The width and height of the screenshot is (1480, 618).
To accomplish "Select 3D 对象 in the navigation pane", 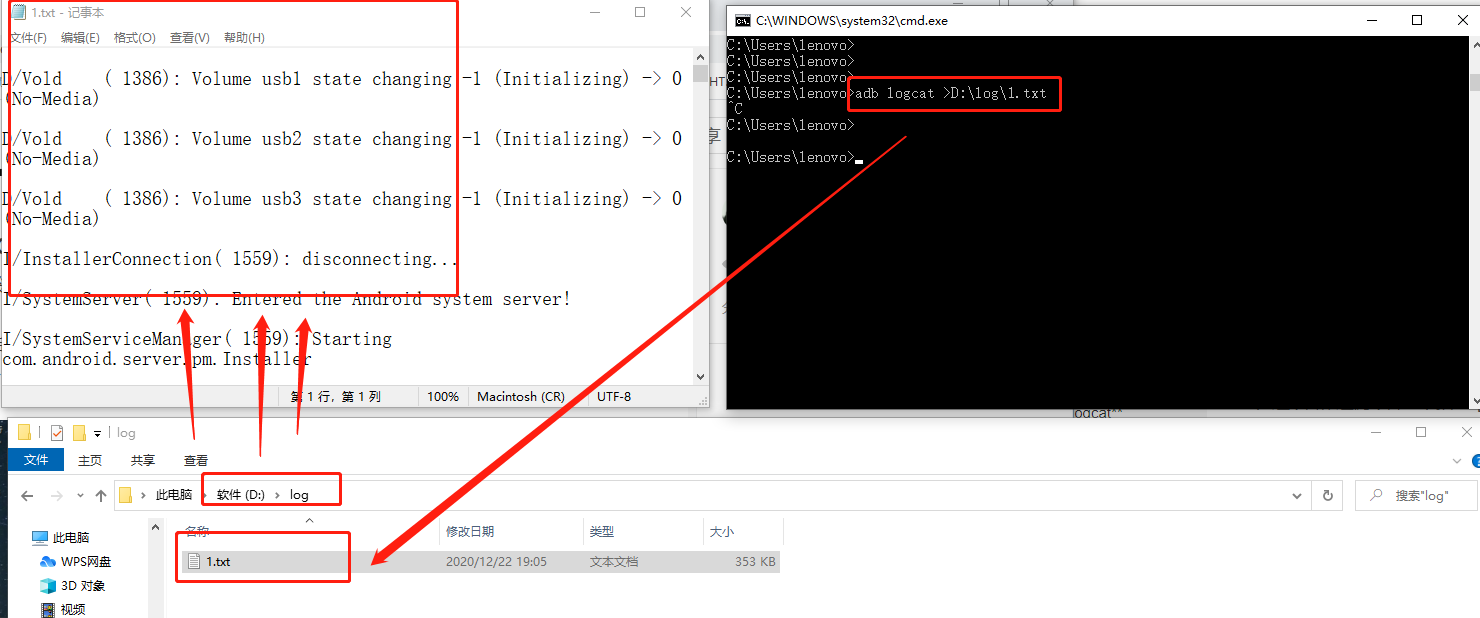I will click(x=72, y=586).
